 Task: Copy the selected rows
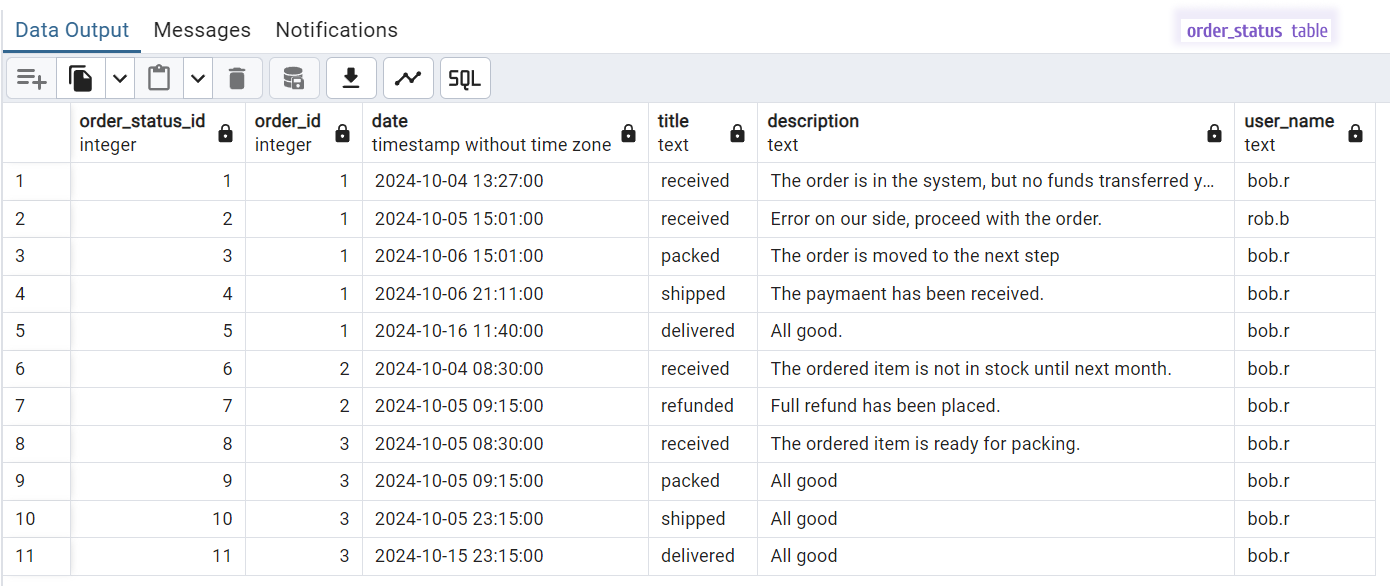tap(81, 77)
